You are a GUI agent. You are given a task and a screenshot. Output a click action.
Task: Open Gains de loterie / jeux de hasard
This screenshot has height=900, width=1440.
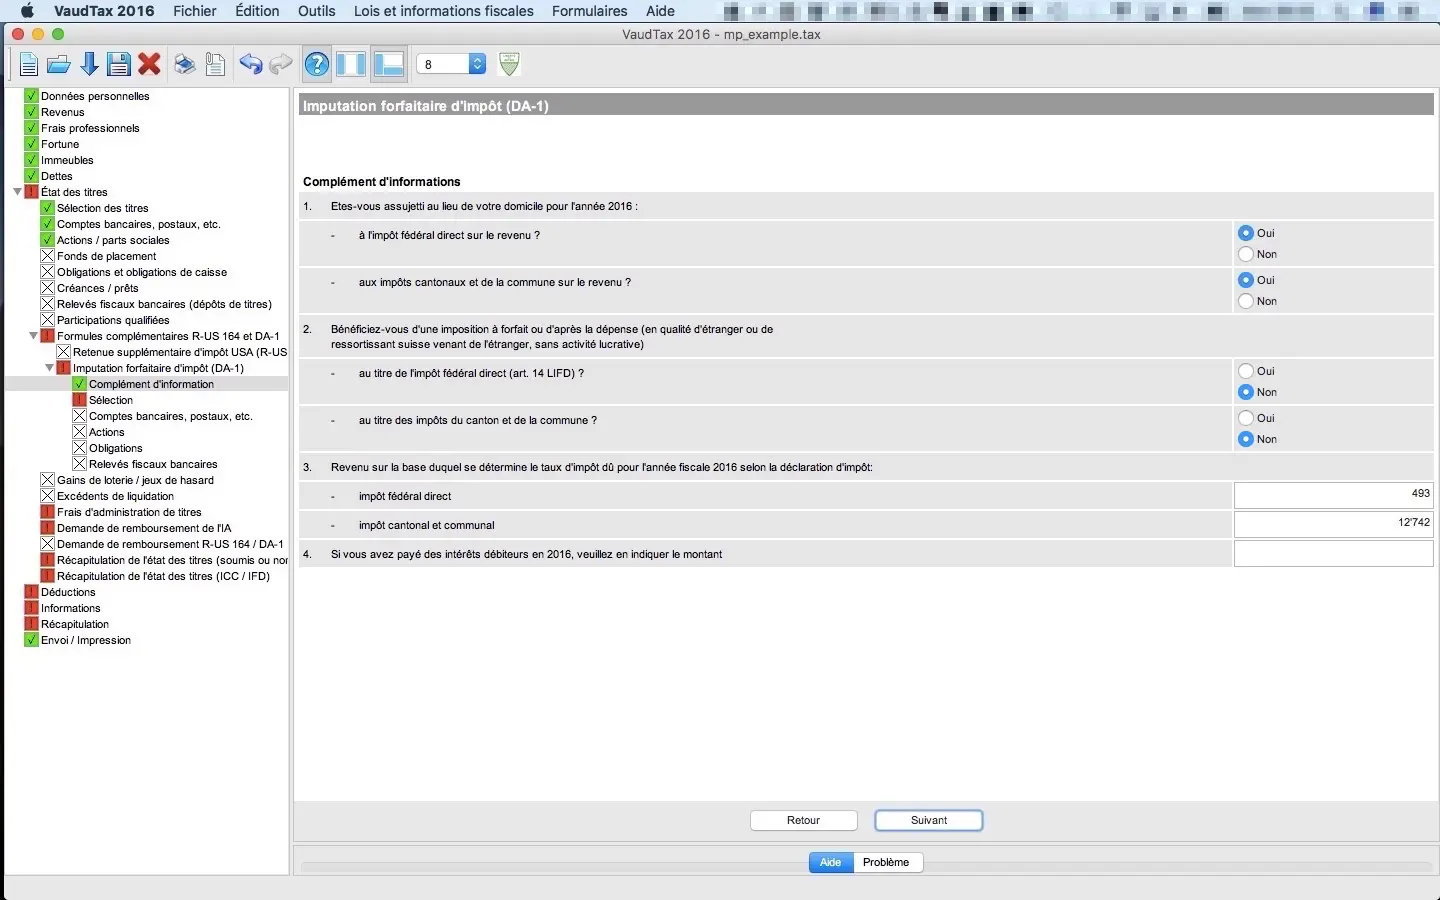[136, 480]
